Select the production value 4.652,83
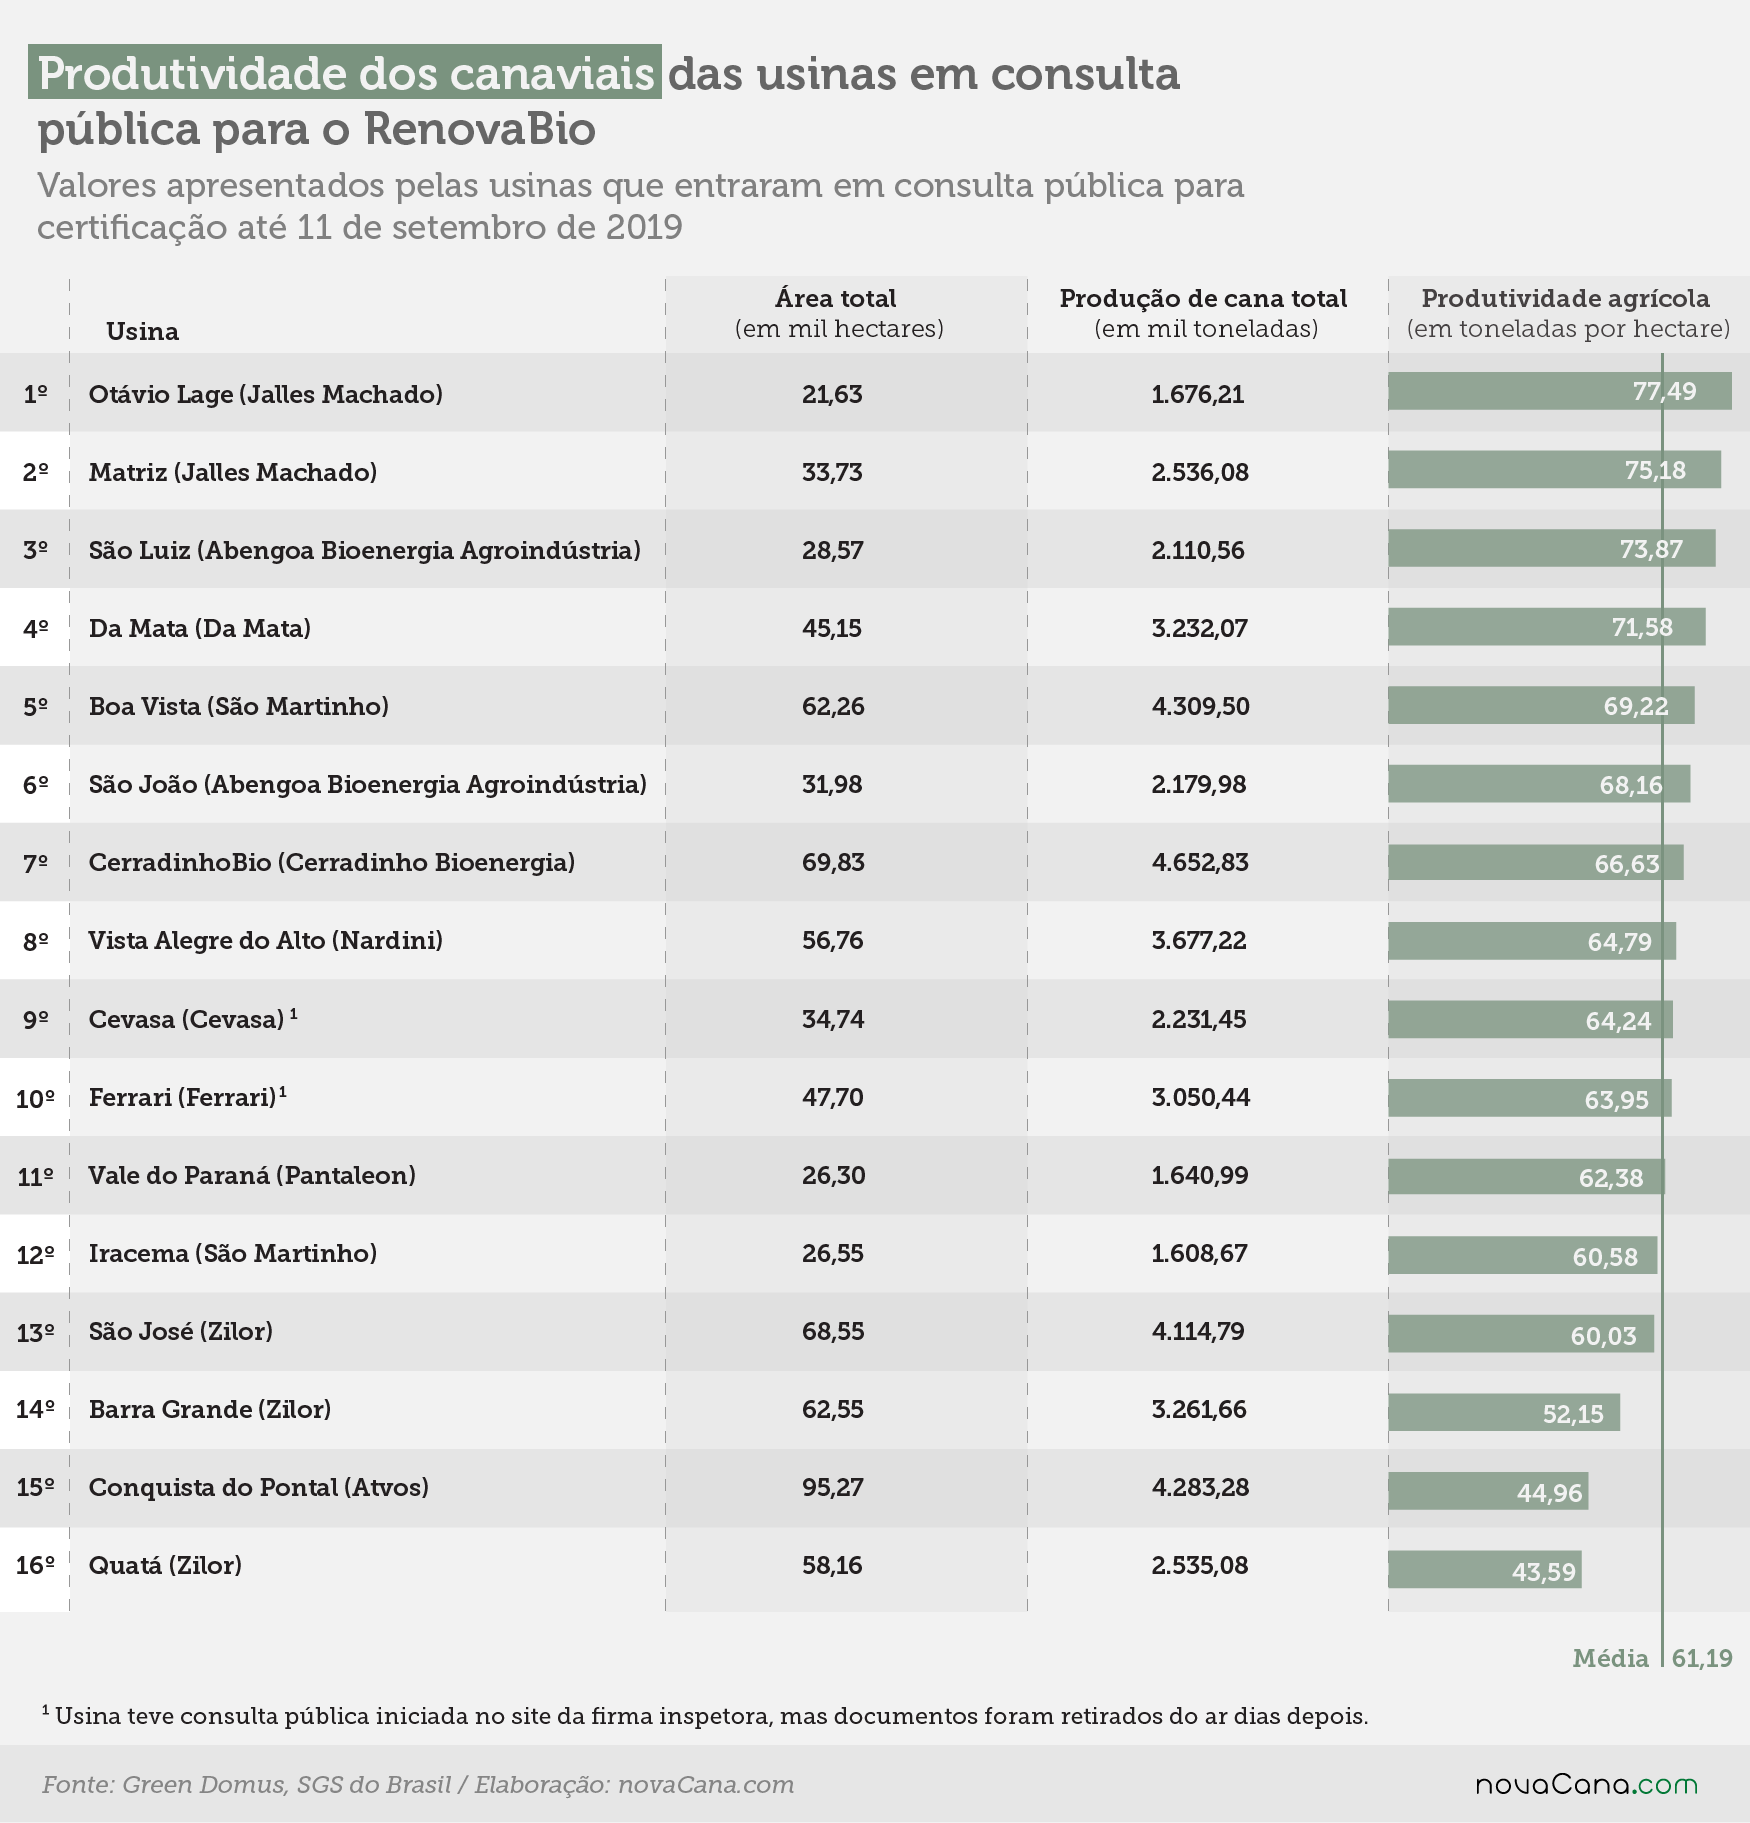This screenshot has height=1823, width=1750. point(1200,862)
